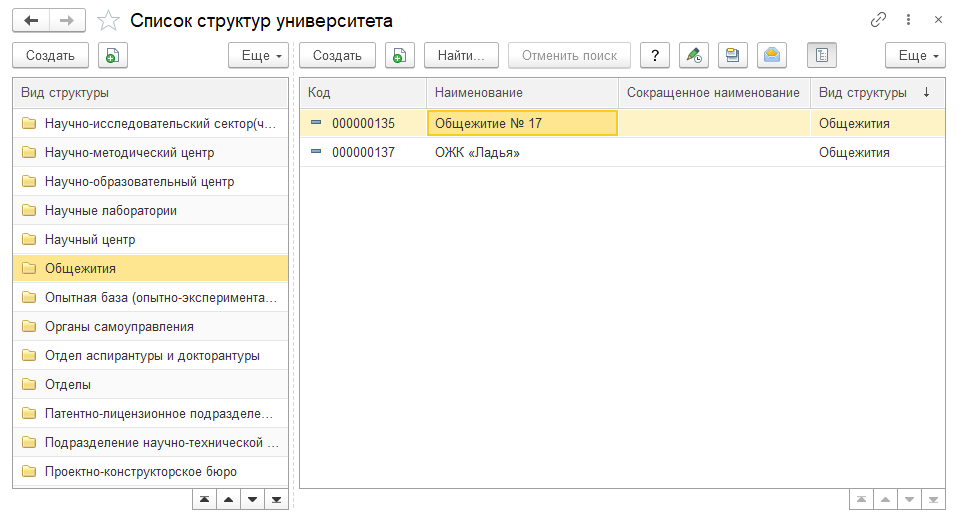Copy a structure type using the left panel copy icon
This screenshot has width=965, height=522.
point(112,55)
